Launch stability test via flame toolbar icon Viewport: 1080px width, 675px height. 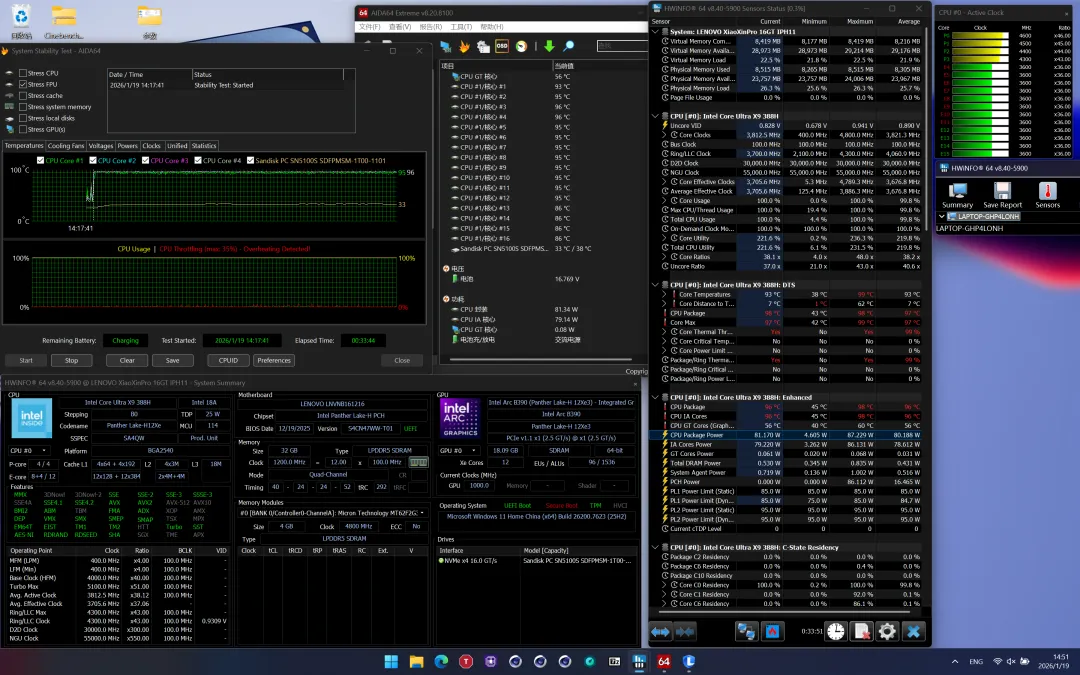pos(464,46)
